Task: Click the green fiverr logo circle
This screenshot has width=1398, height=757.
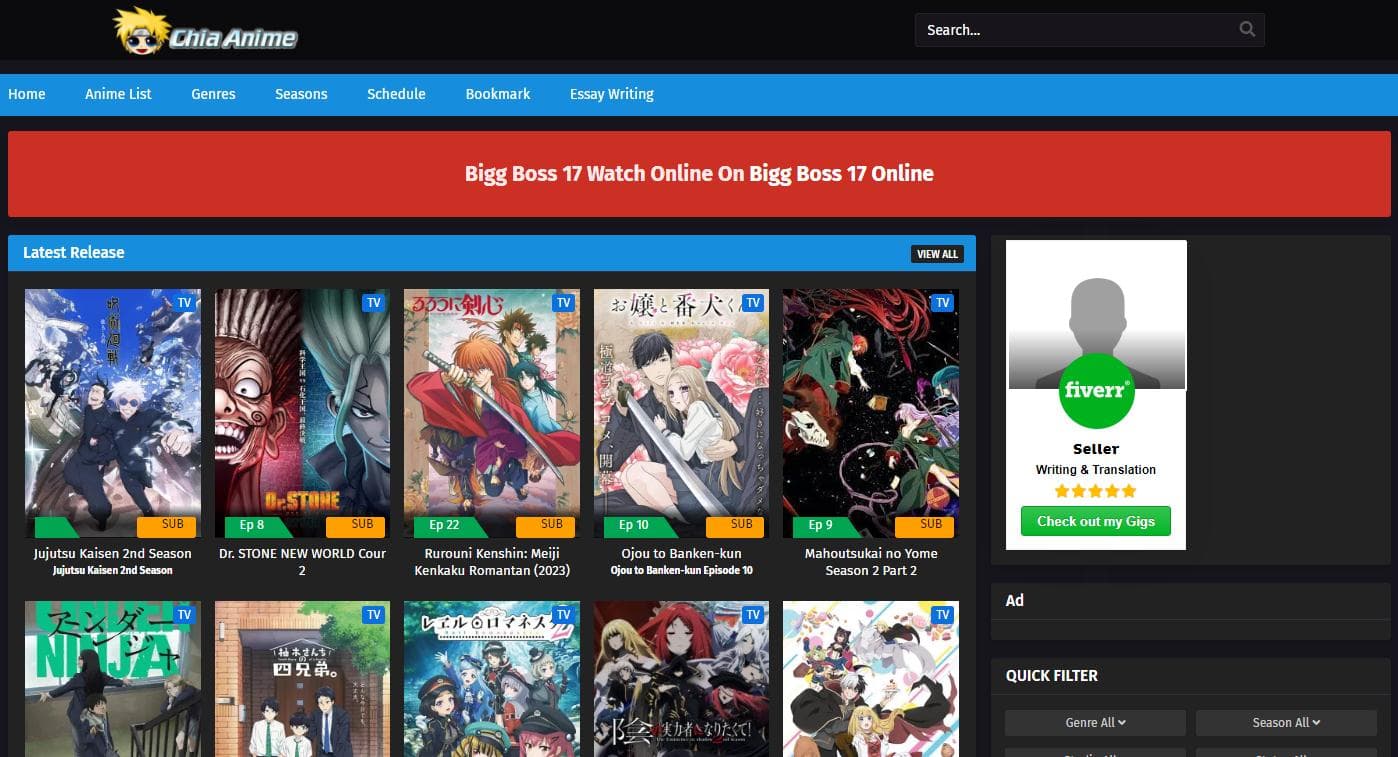Action: point(1096,390)
